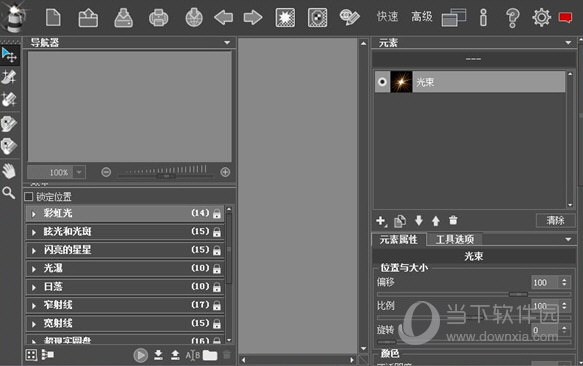Screen dimensions: 583x366
Task: Expand the 彩虹光 preset group
Action: pyautogui.click(x=34, y=214)
